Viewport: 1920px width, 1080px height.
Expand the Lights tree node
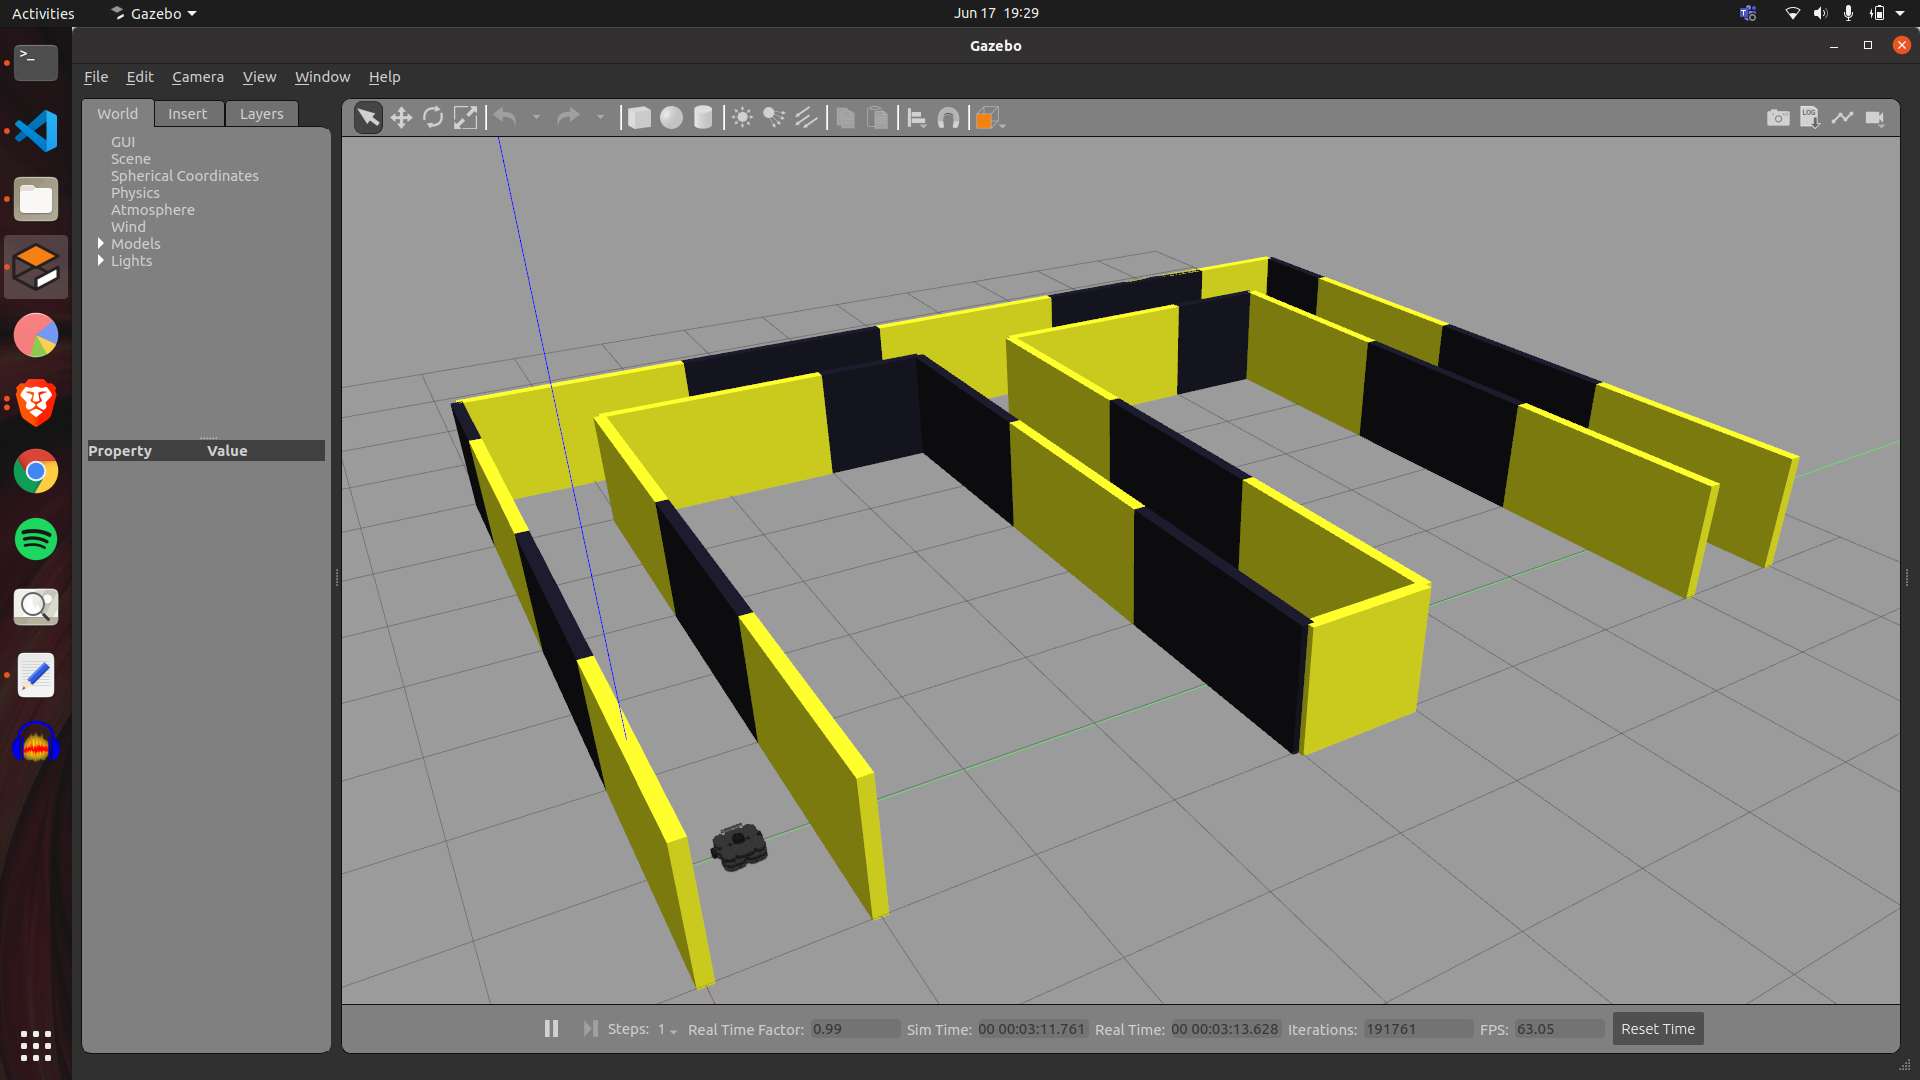click(x=101, y=260)
